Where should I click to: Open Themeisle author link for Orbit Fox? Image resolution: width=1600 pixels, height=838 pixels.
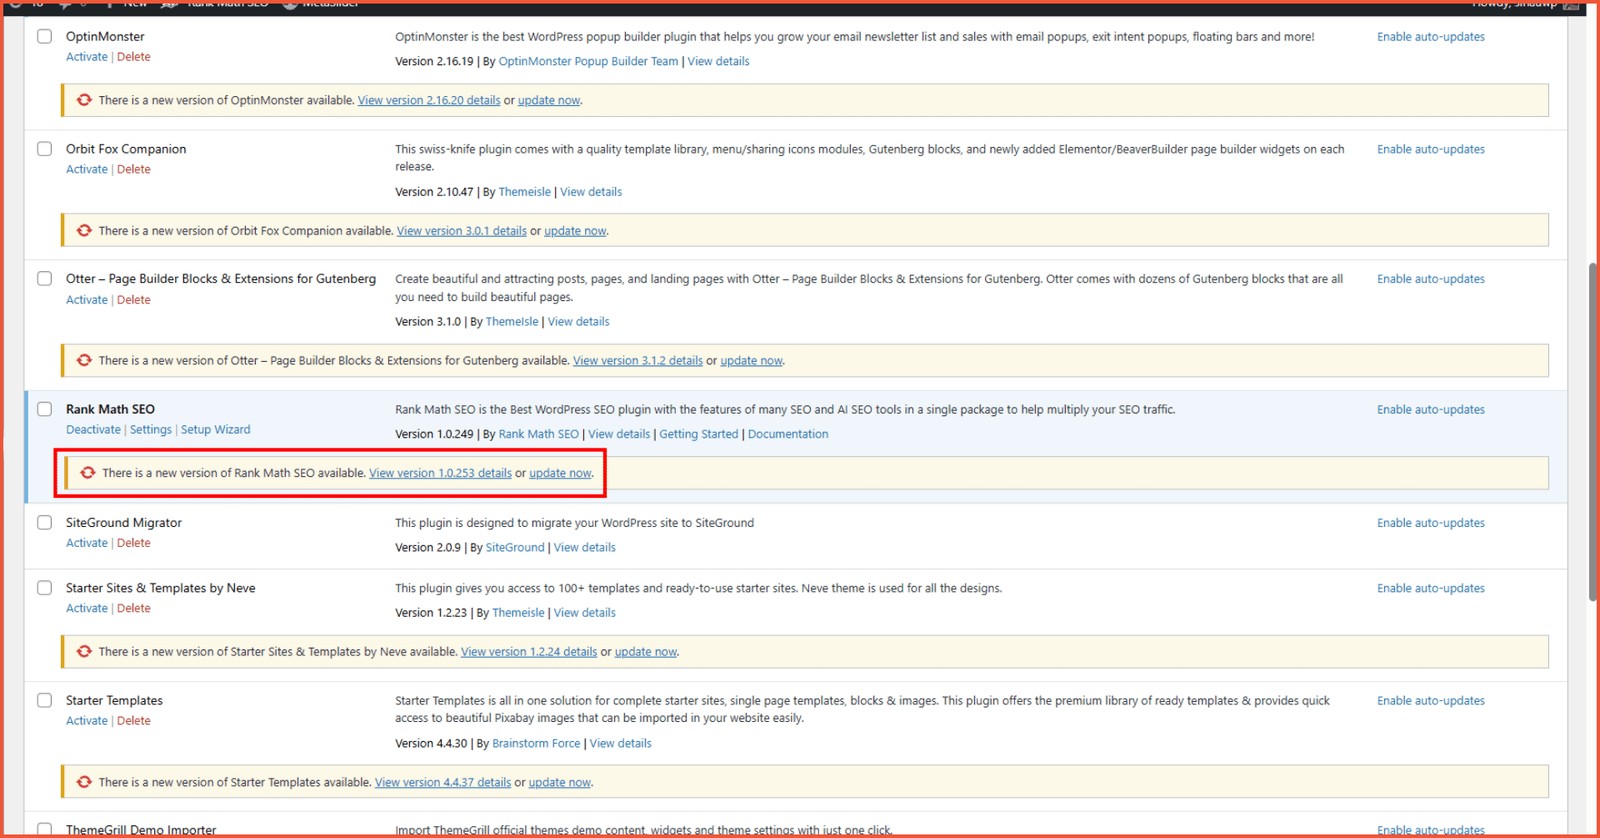point(525,192)
